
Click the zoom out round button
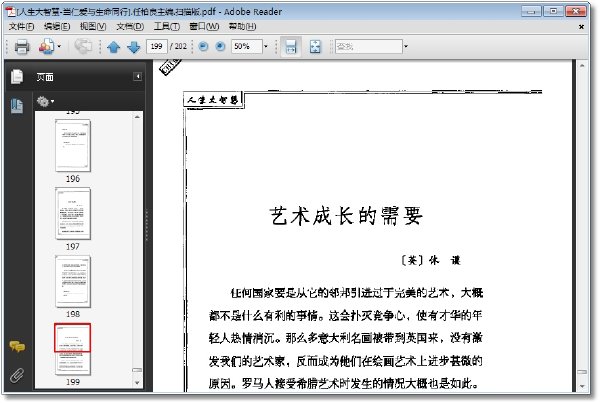[x=203, y=47]
